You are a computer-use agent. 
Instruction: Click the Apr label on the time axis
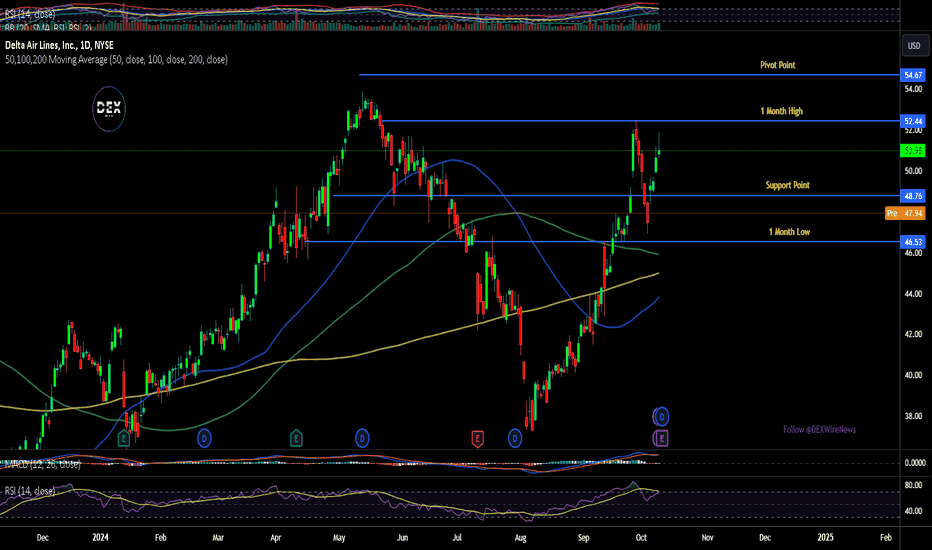pyautogui.click(x=275, y=538)
